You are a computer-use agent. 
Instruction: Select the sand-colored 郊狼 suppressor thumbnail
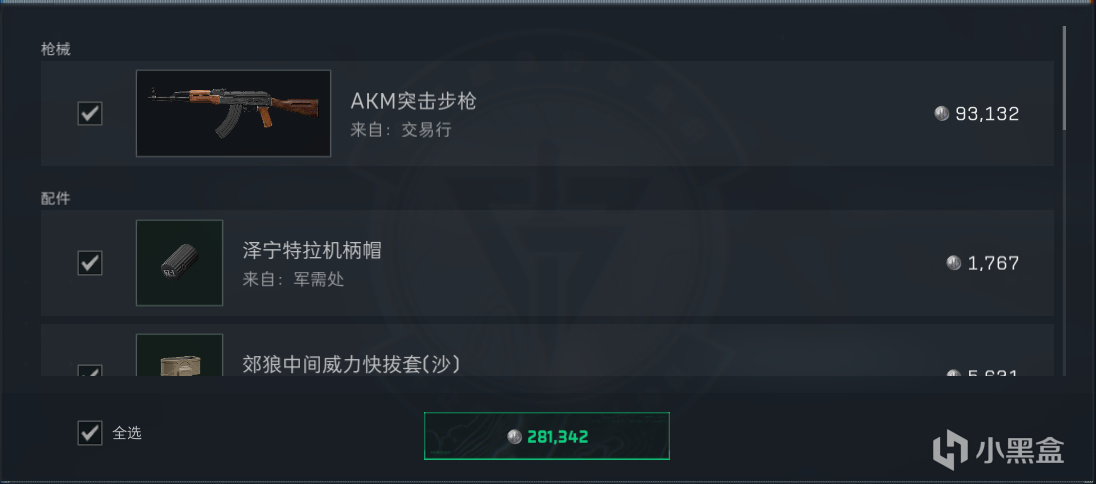click(180, 355)
